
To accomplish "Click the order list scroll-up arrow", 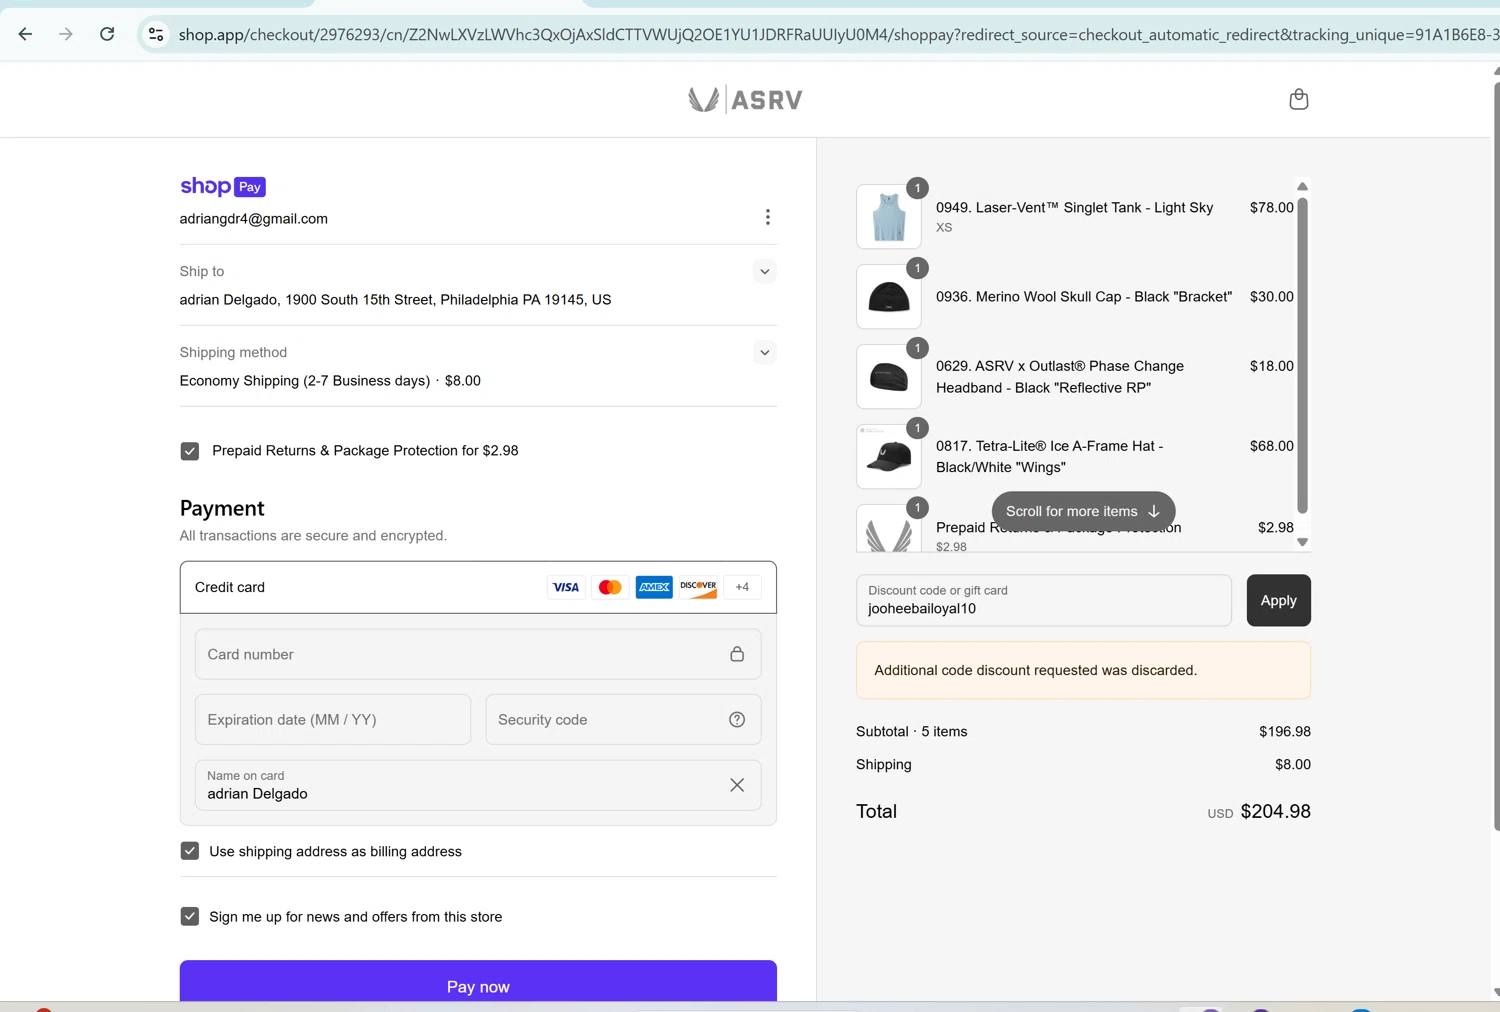I will [1302, 186].
